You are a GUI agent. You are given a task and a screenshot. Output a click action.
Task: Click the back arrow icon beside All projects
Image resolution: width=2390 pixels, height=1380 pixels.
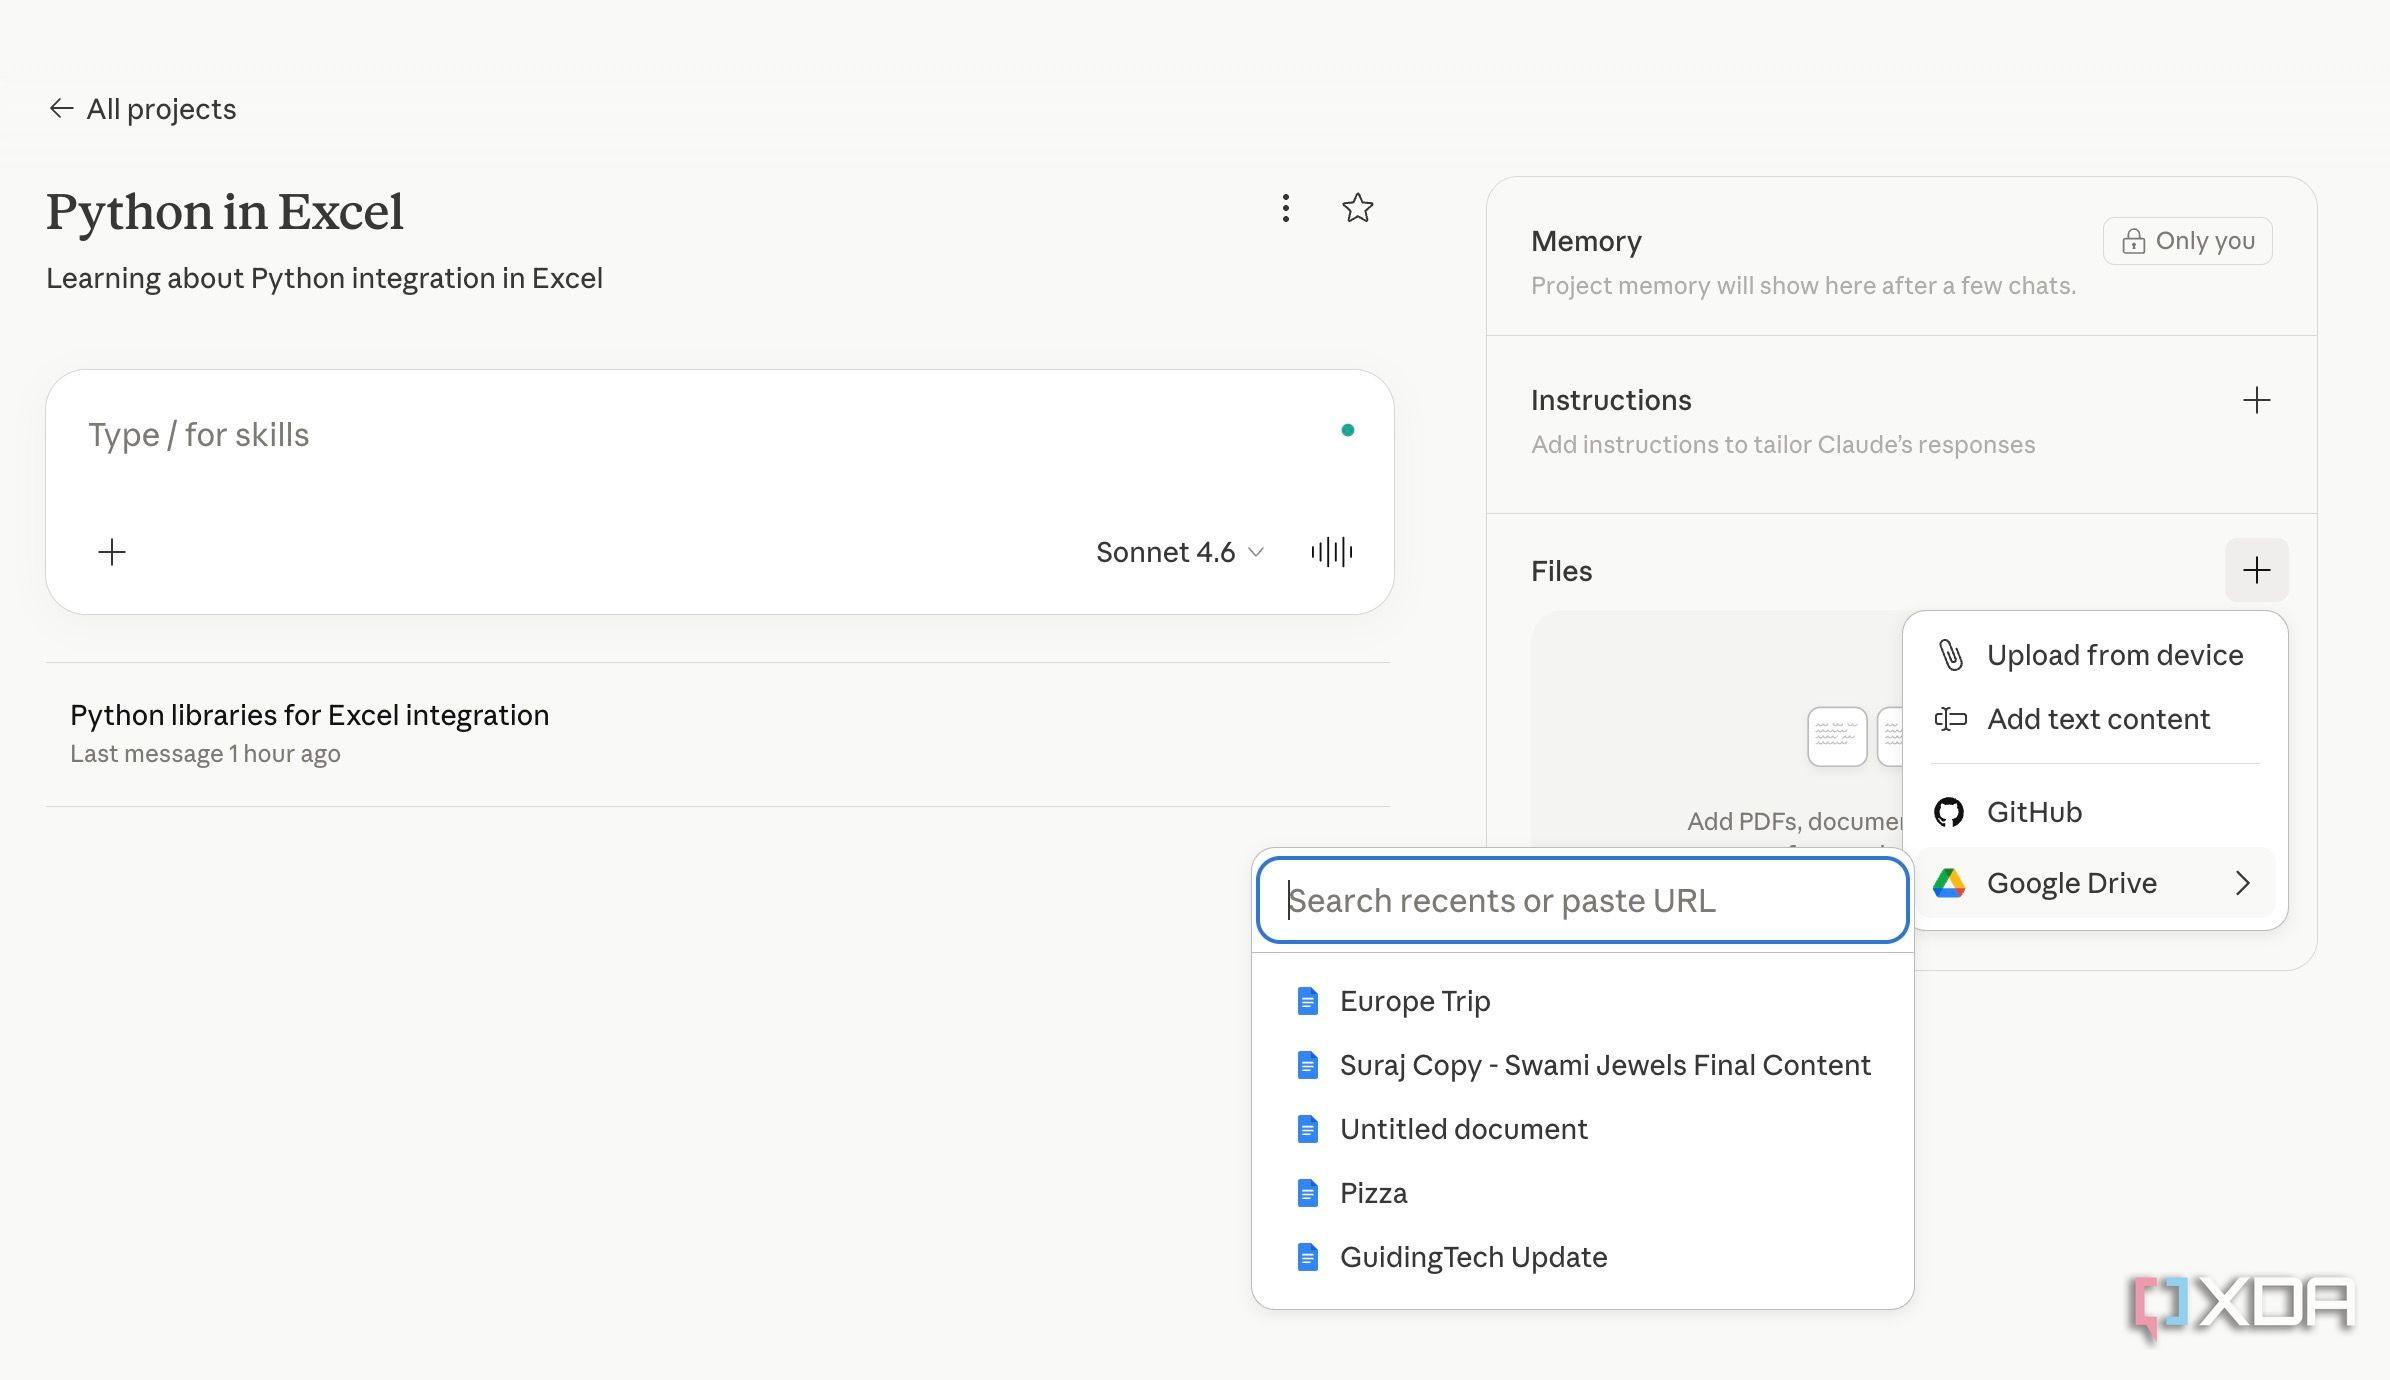coord(61,108)
